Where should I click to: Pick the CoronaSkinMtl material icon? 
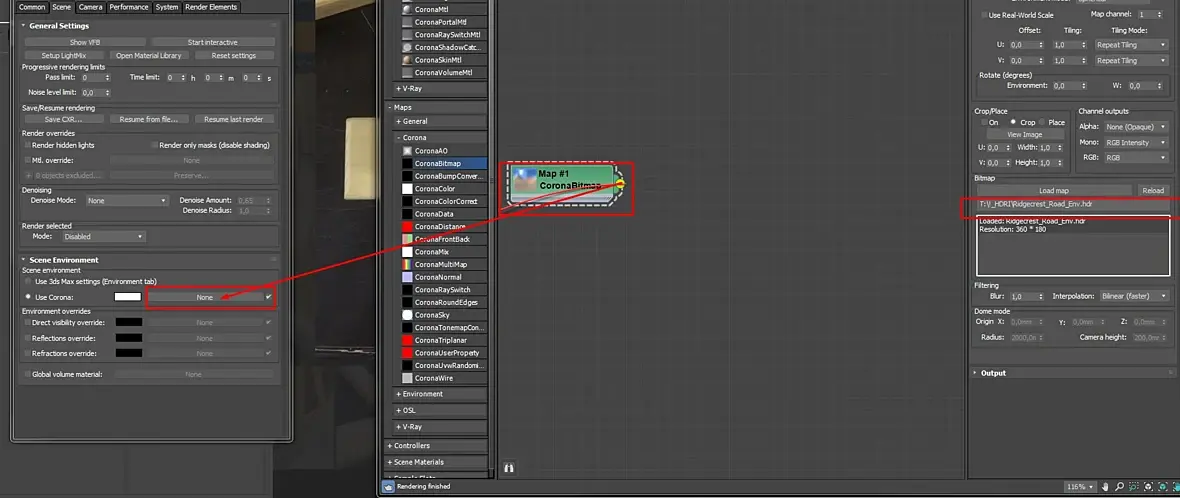point(407,60)
